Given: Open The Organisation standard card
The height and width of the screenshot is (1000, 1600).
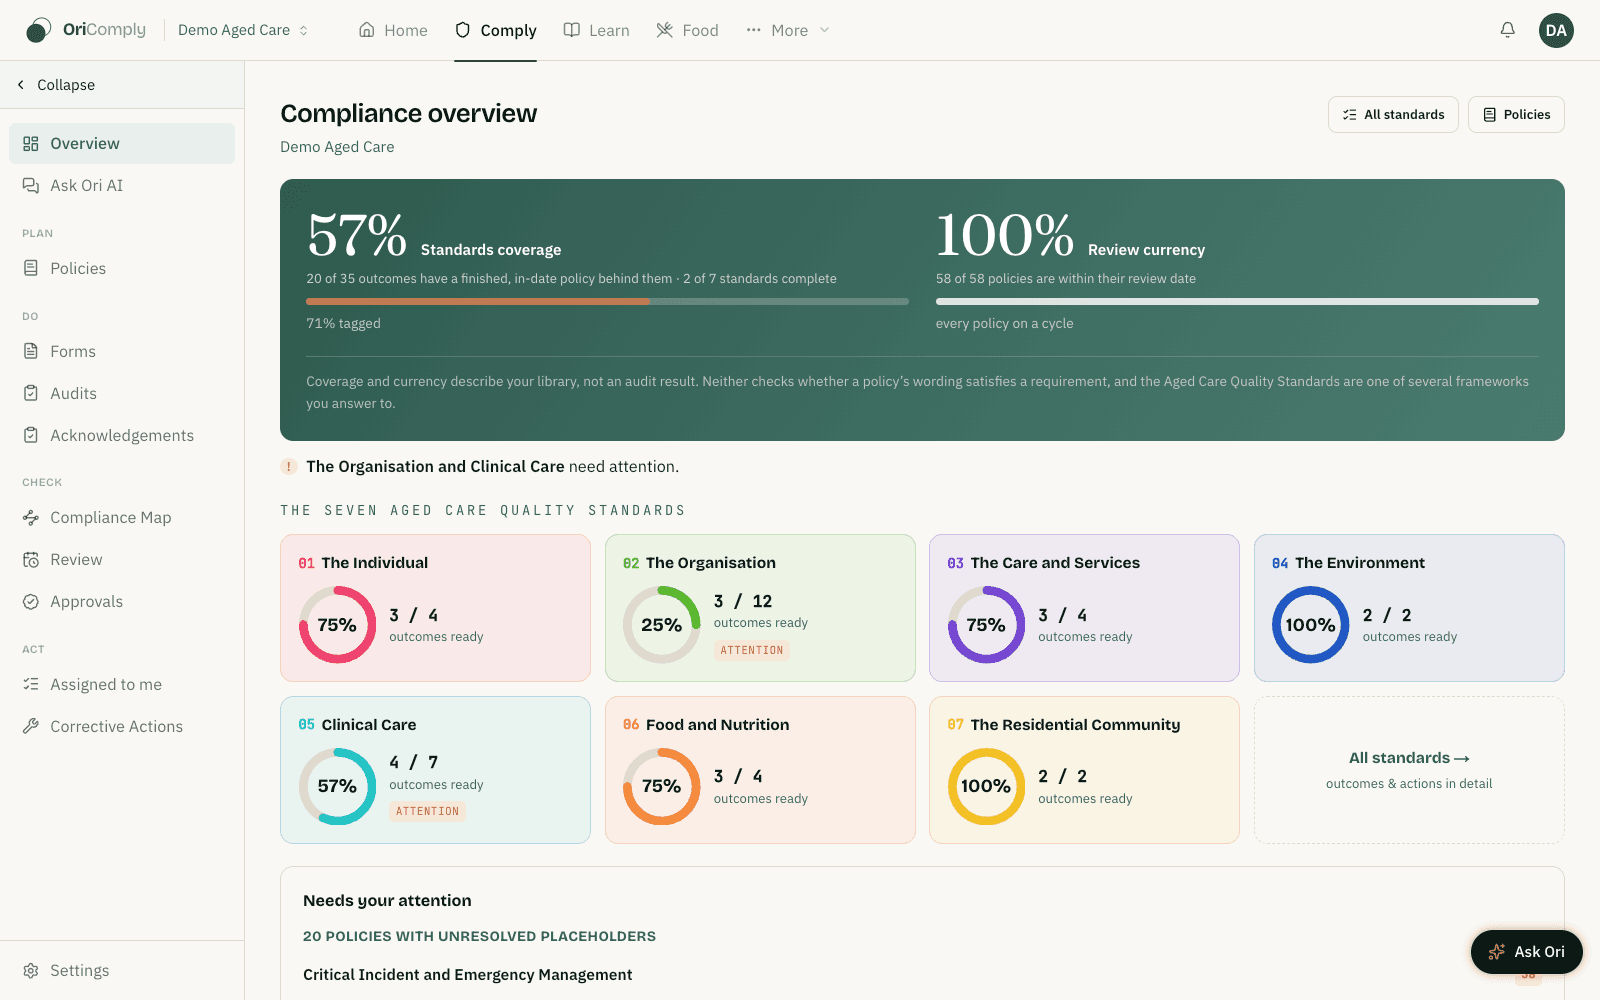Looking at the screenshot, I should pyautogui.click(x=760, y=608).
